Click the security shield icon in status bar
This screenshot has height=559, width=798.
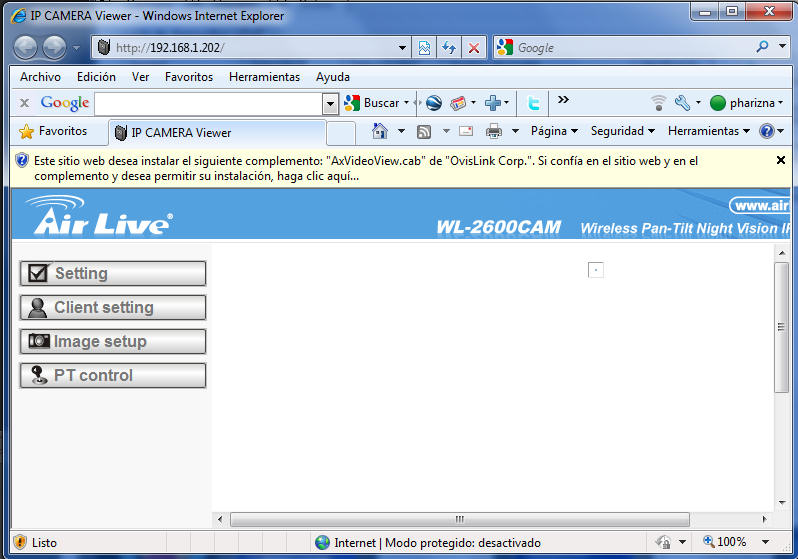[x=19, y=542]
